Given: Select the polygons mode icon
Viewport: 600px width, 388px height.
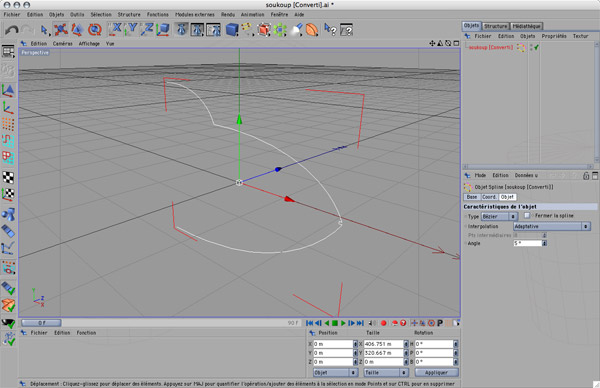Looking at the screenshot, I should click(x=8, y=157).
